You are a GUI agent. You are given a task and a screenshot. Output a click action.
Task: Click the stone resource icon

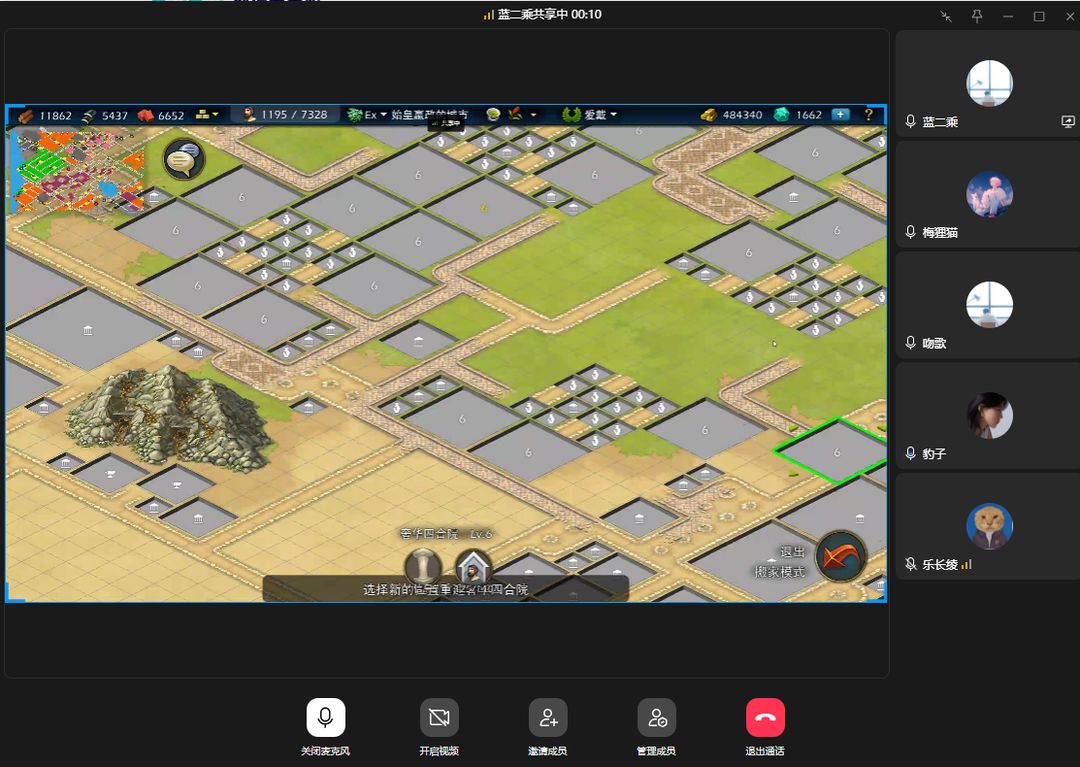tap(90, 115)
